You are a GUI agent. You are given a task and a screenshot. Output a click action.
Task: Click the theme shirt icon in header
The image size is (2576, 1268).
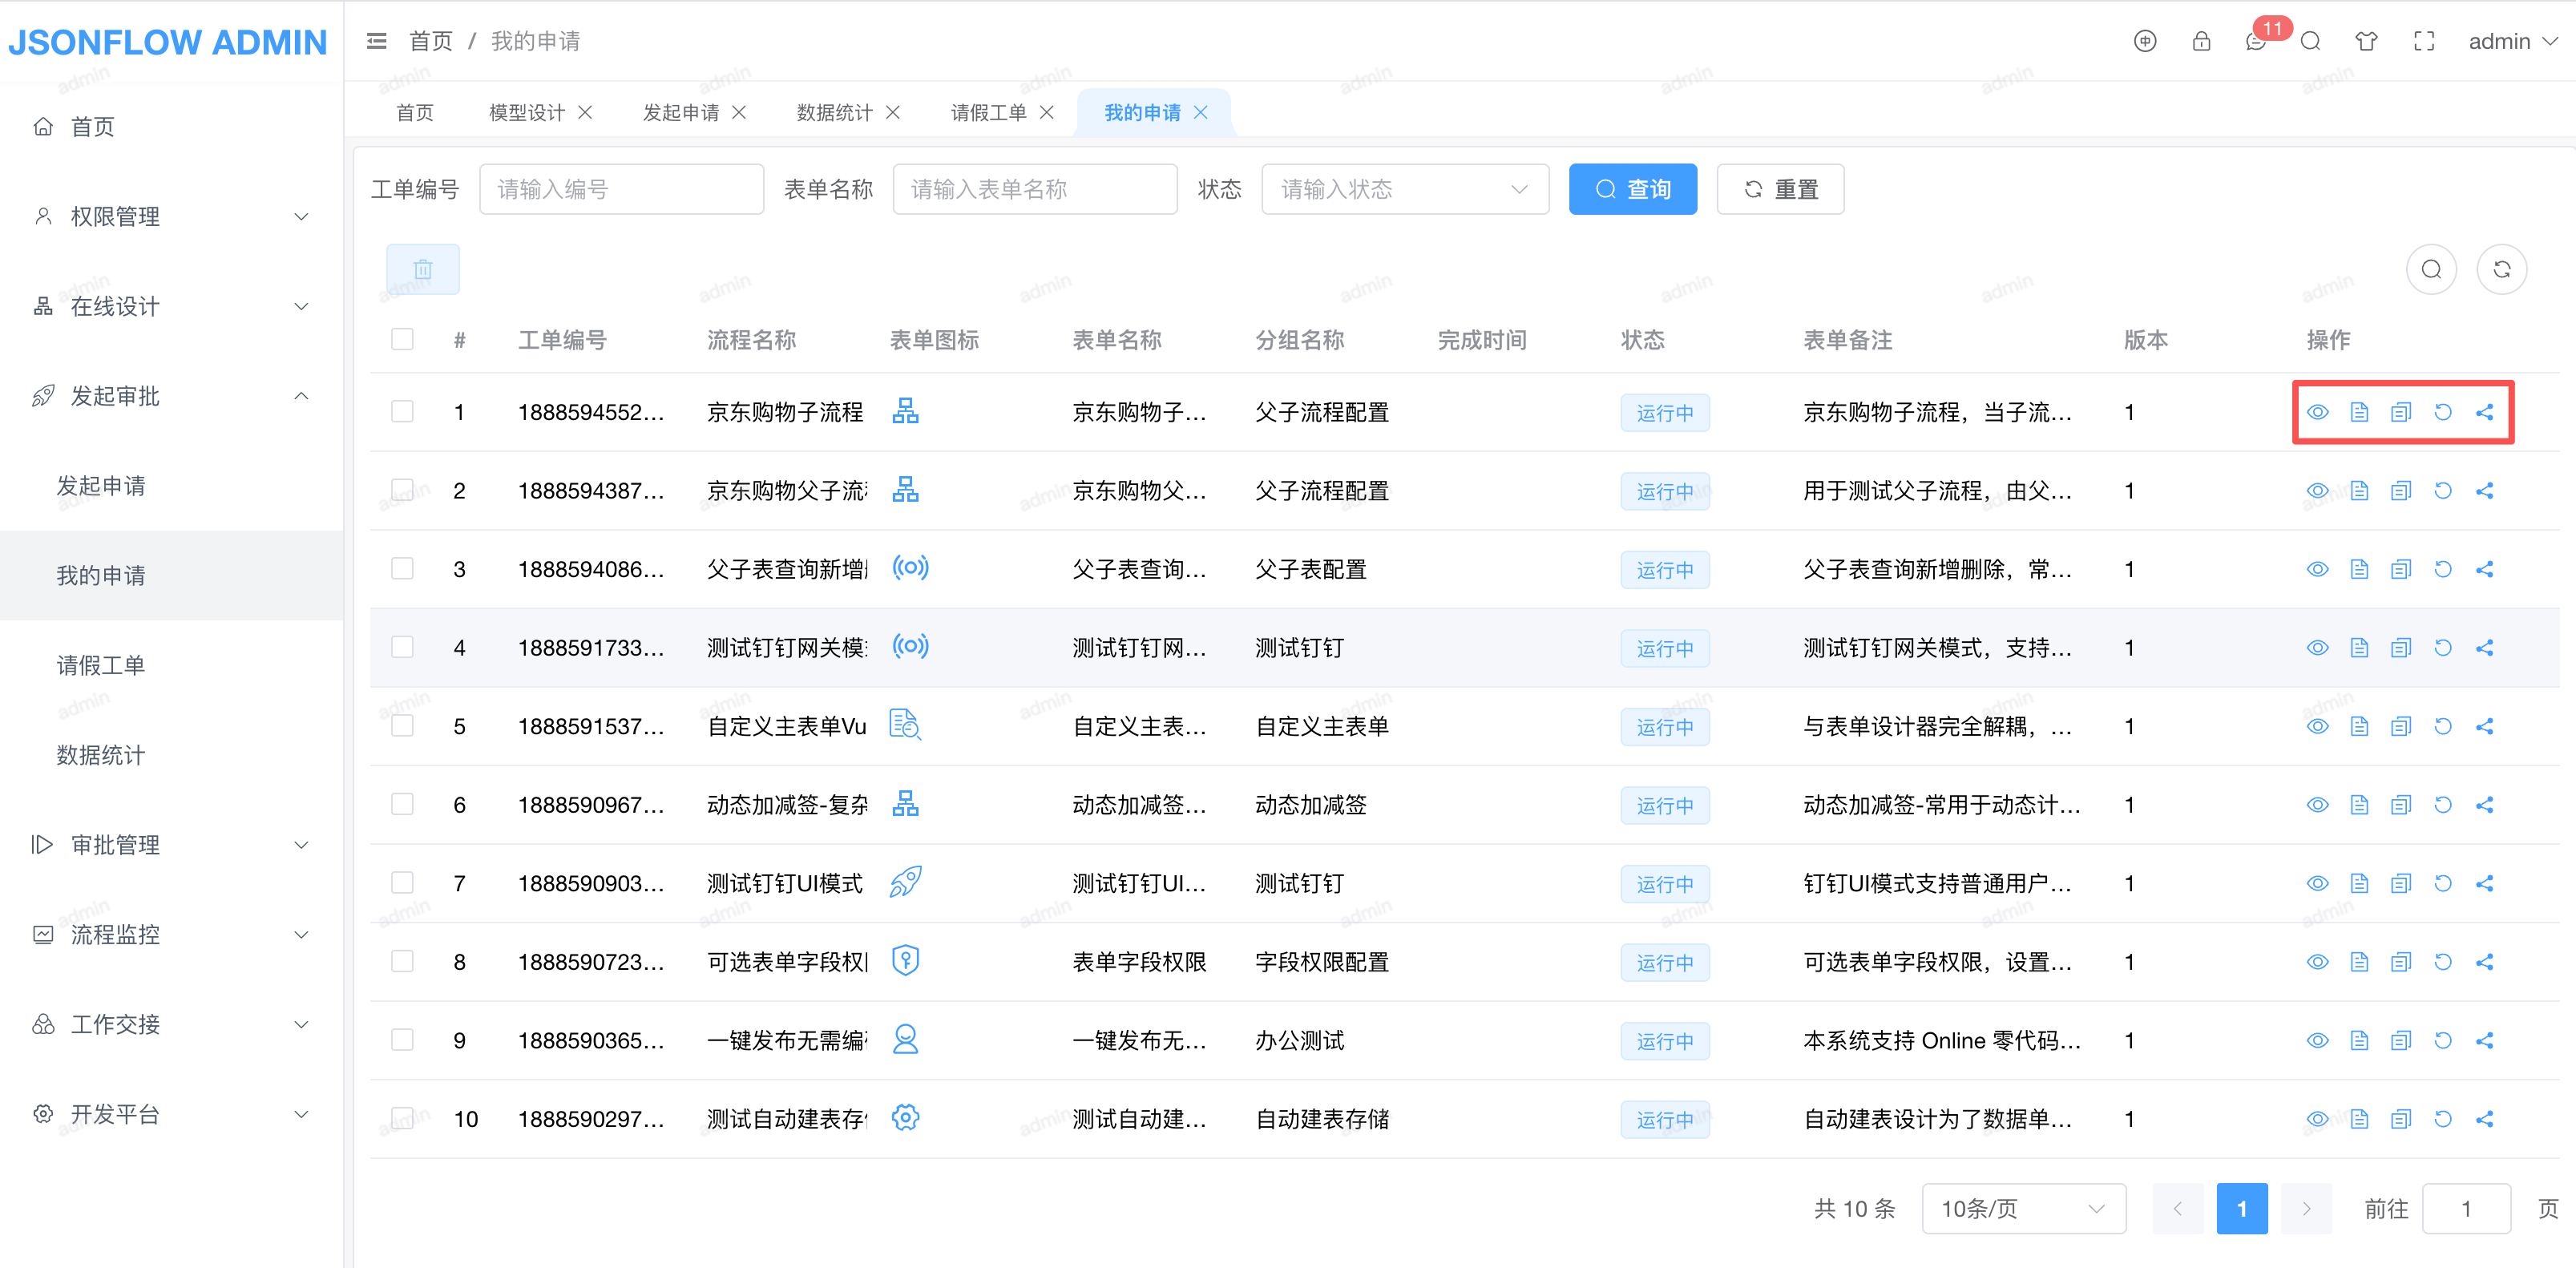point(2366,41)
